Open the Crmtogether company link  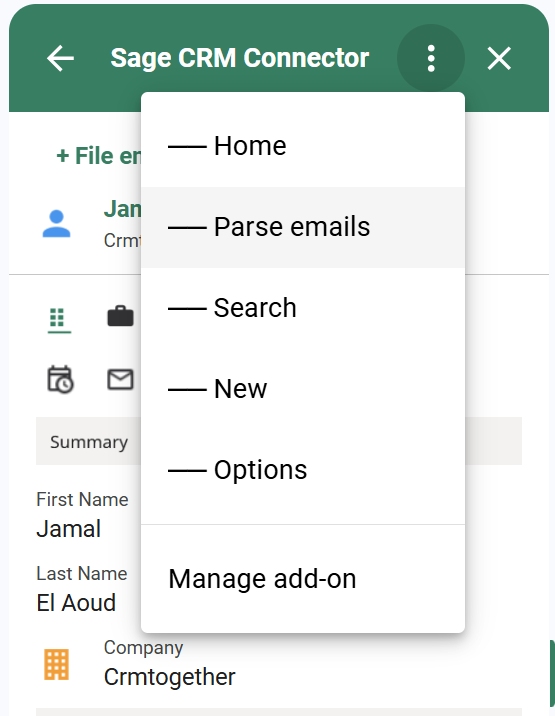point(169,677)
